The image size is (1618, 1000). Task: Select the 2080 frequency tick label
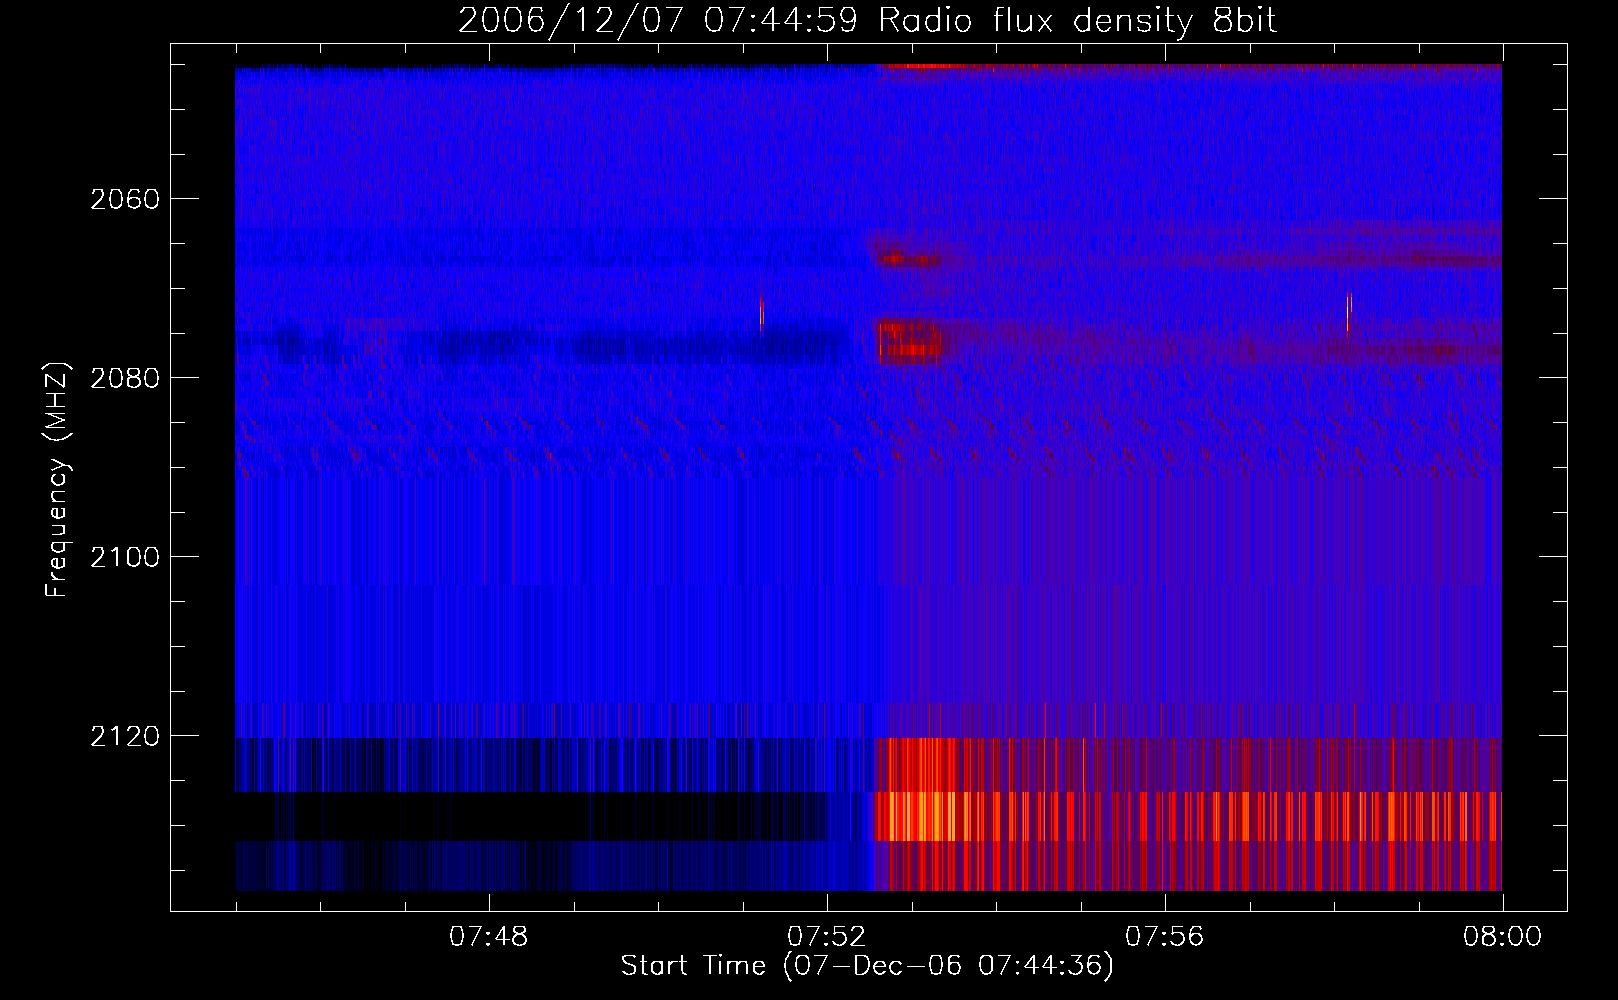[125, 378]
